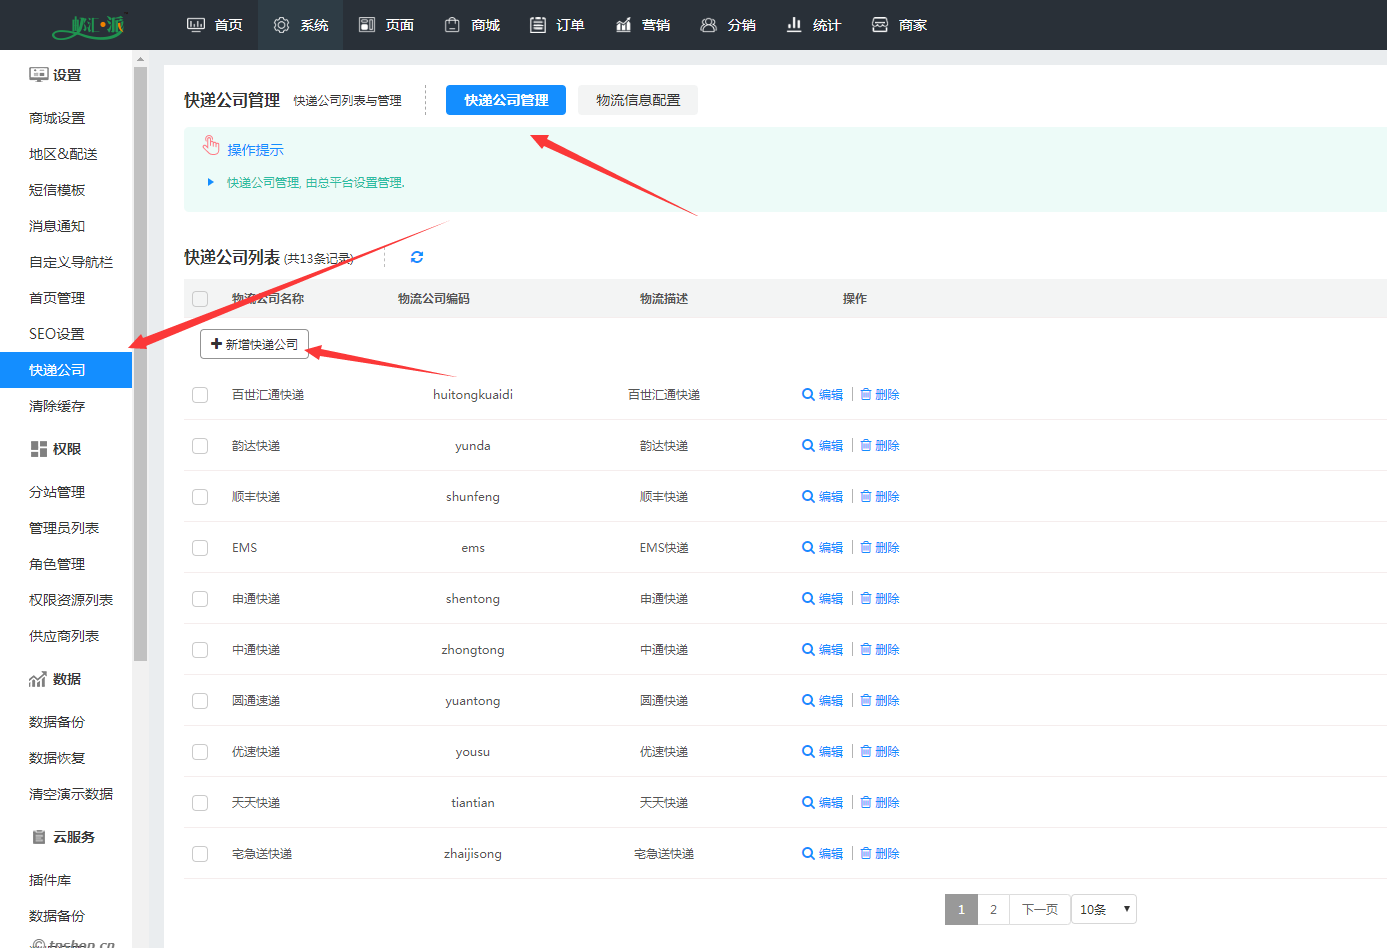Click the 系统 gear icon in top navigation
Screen dimensions: 1387x948
click(x=281, y=25)
